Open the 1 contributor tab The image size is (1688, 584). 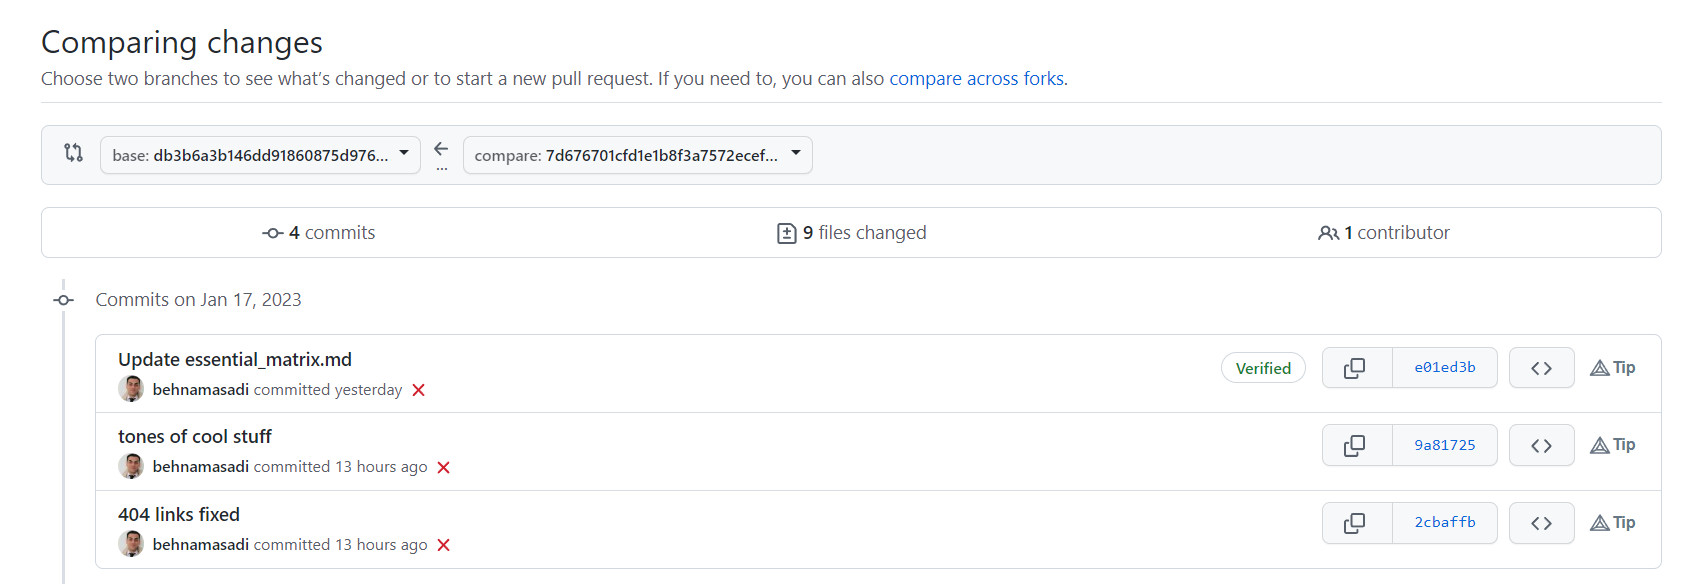tap(1384, 233)
